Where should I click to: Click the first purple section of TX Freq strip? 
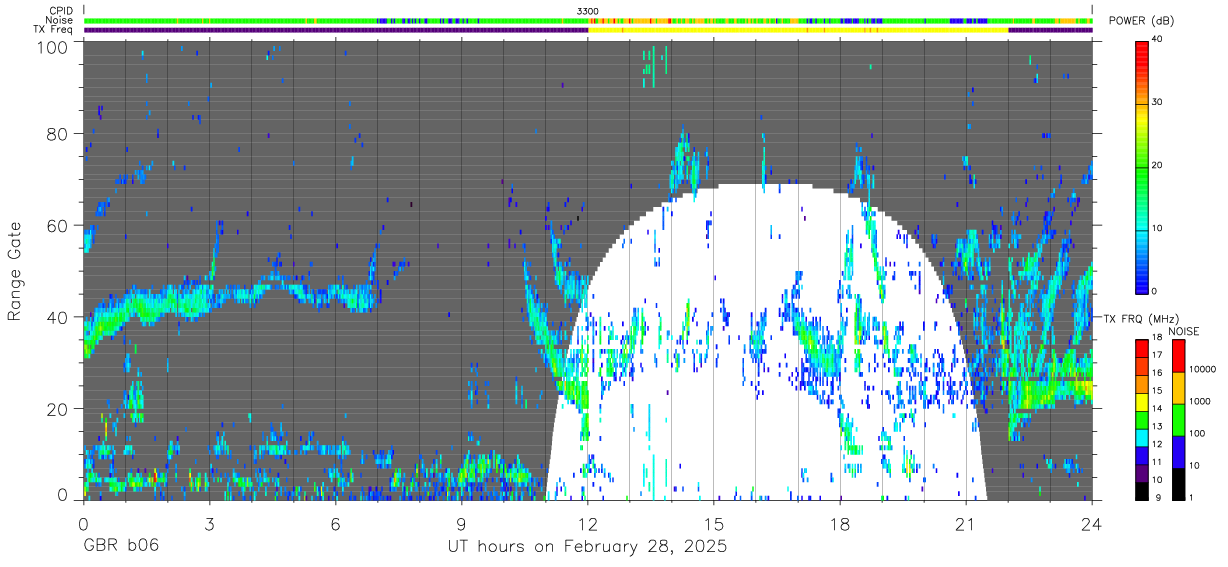[x=336, y=30]
